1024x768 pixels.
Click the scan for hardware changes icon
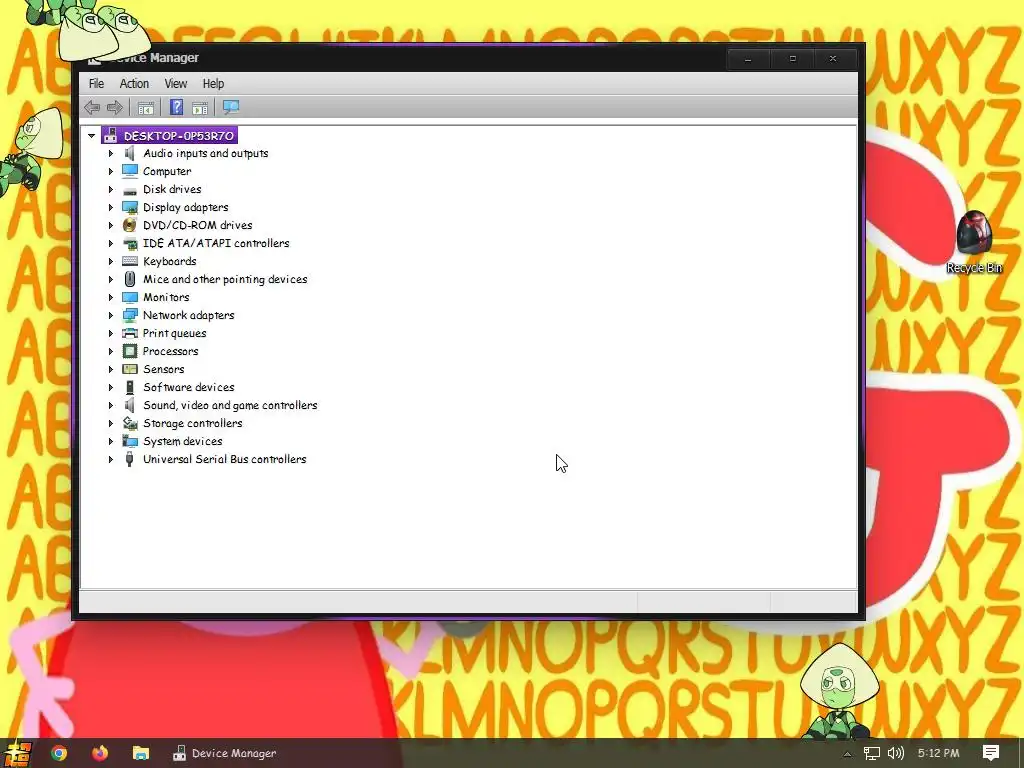[231, 107]
